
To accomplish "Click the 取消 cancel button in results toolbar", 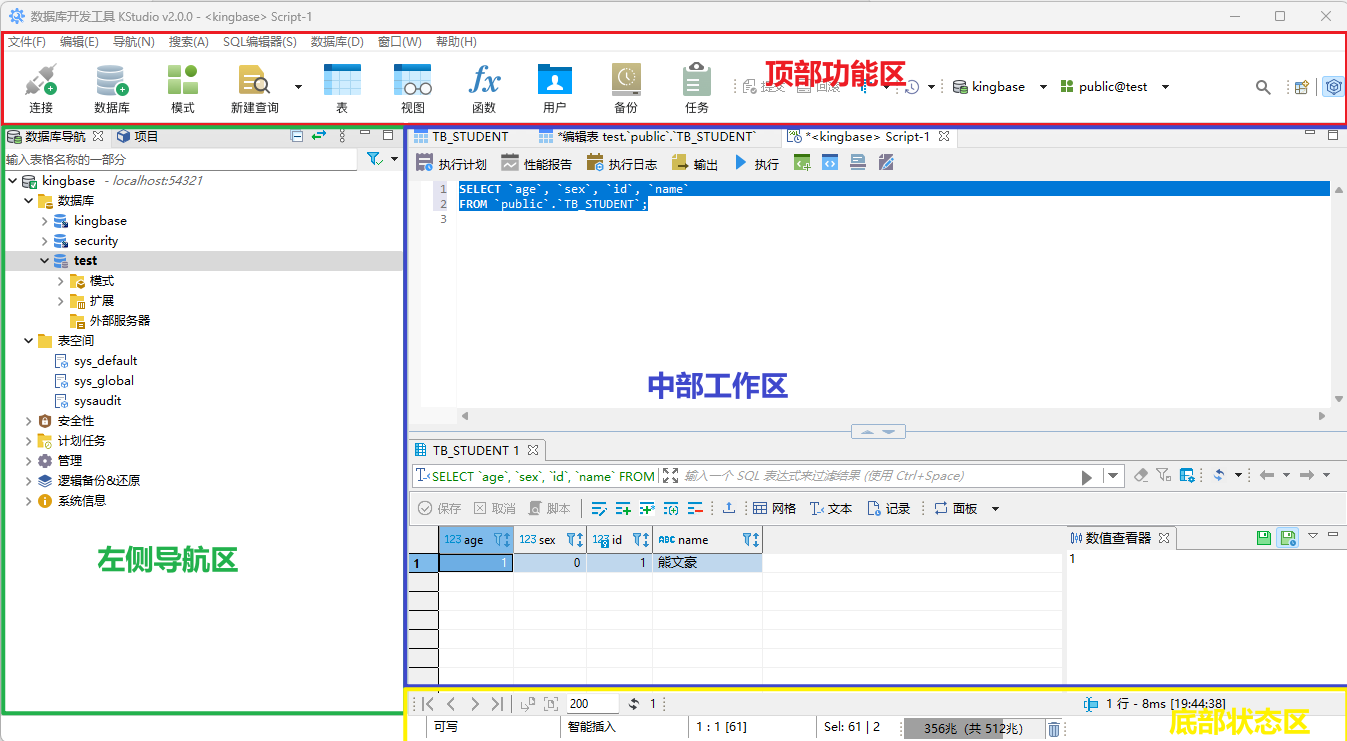I will point(495,508).
